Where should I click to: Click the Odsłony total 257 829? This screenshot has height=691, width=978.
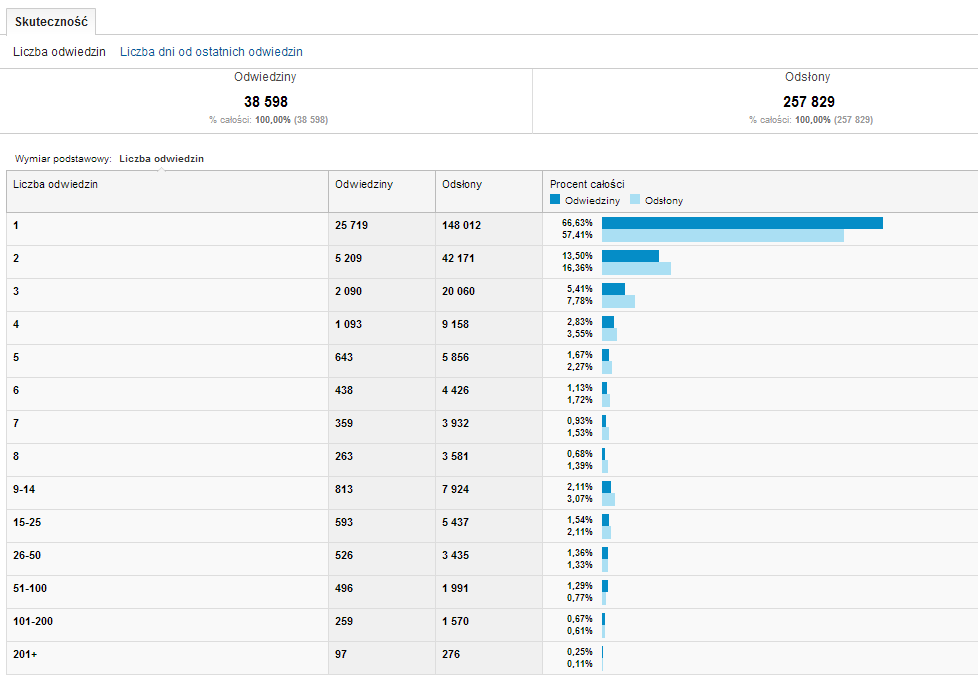click(x=808, y=102)
